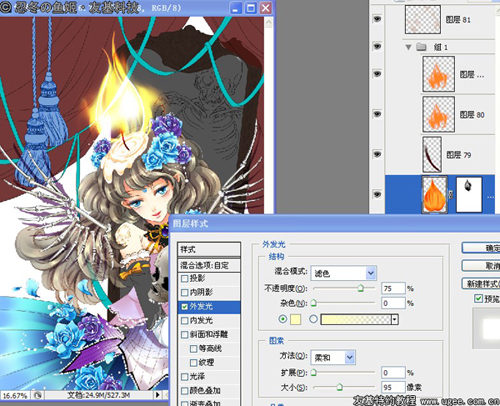Viewport: 500px width, 406px height.
Task: Enable 内发光 inner glow checkbox
Action: 185,321
